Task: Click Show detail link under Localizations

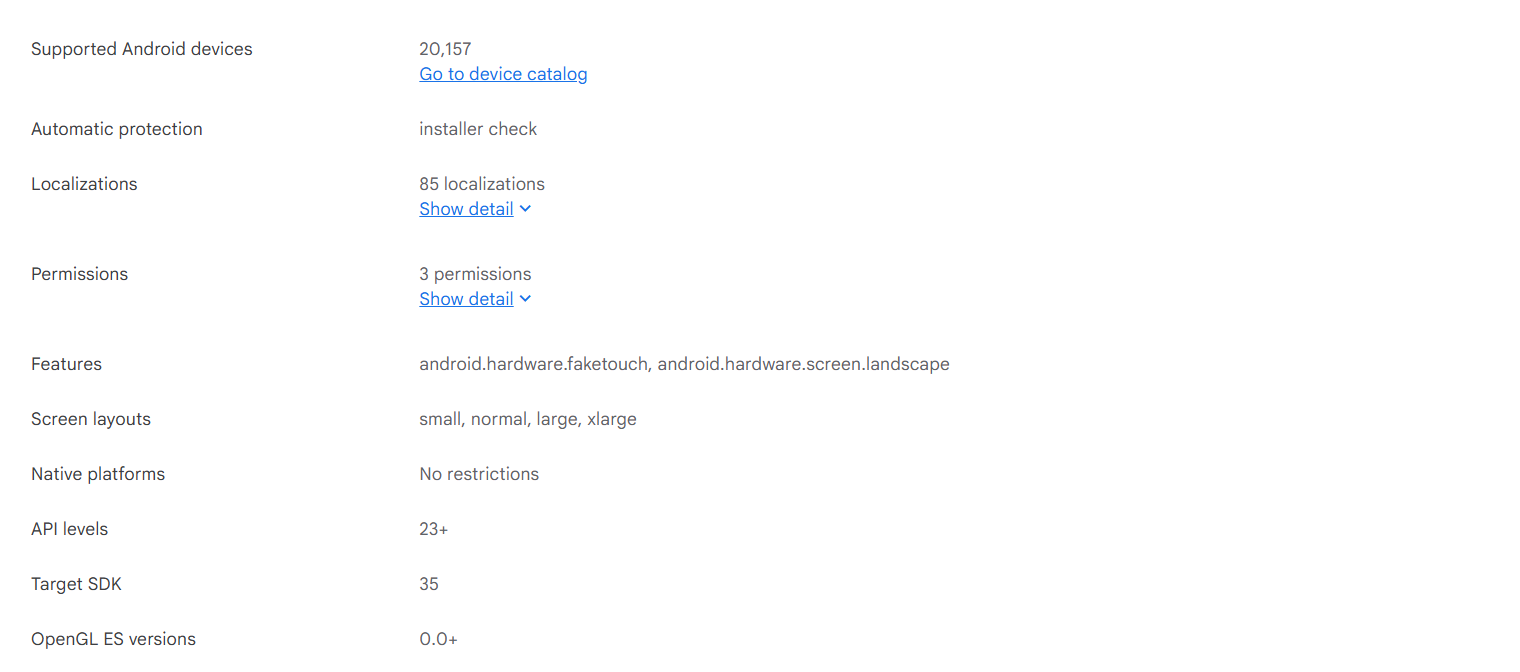Action: (466, 209)
